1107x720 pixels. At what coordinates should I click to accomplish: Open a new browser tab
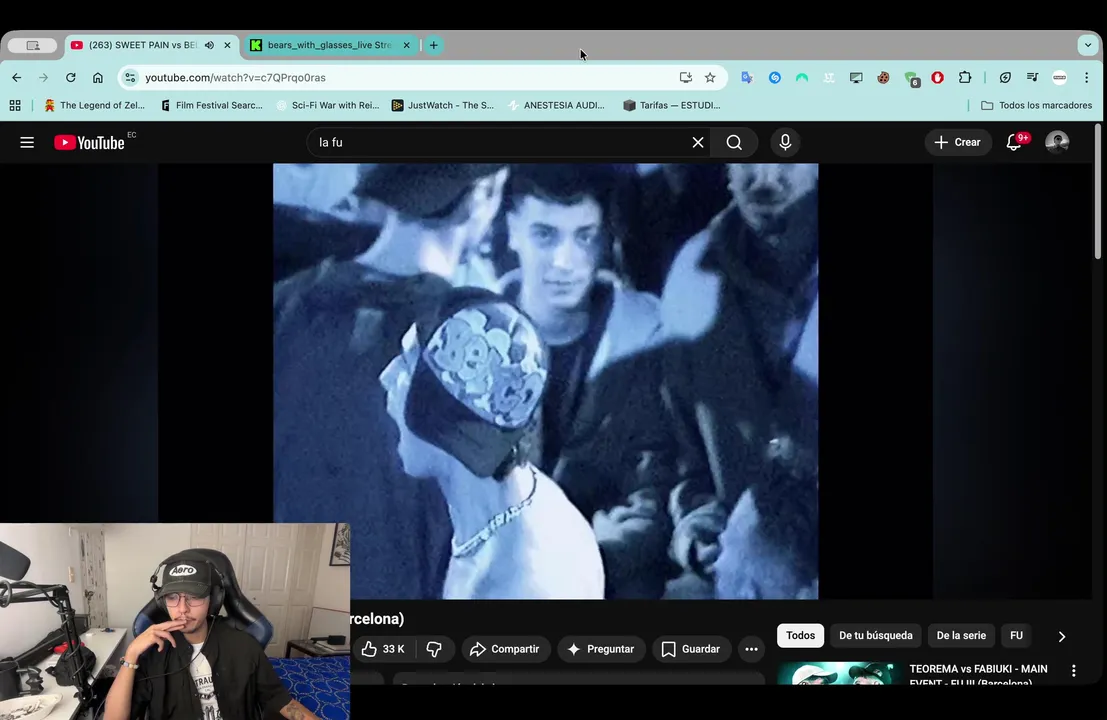coord(433,45)
